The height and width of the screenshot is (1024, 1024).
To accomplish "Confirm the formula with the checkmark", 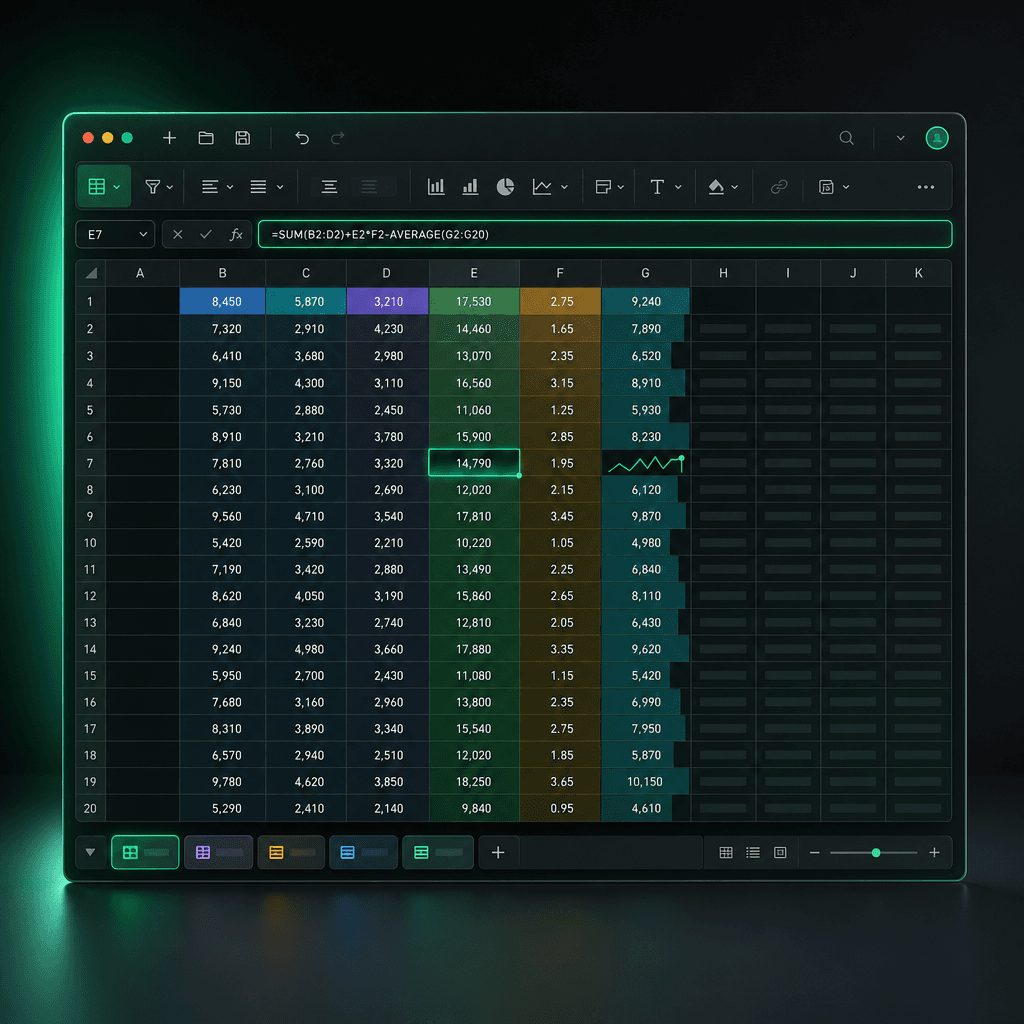I will pyautogui.click(x=206, y=234).
